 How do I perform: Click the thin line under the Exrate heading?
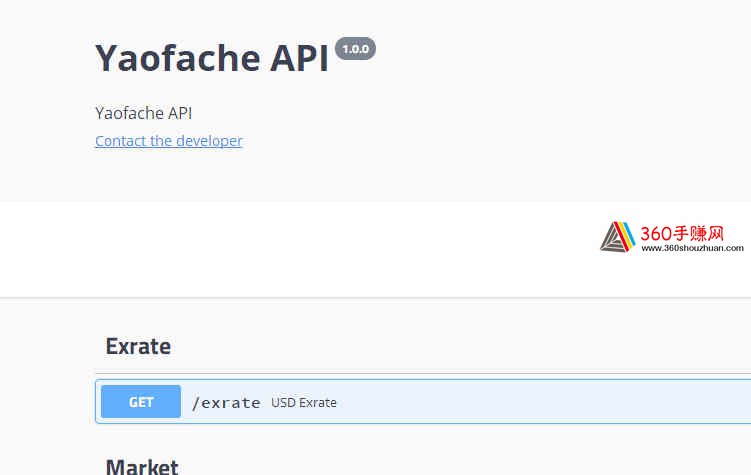tap(423, 373)
